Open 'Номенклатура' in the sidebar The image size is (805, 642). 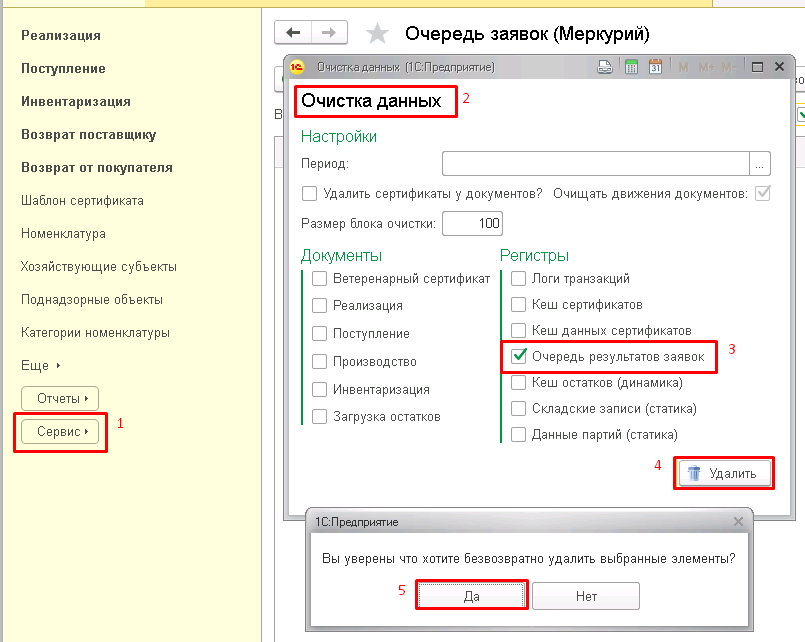(63, 234)
